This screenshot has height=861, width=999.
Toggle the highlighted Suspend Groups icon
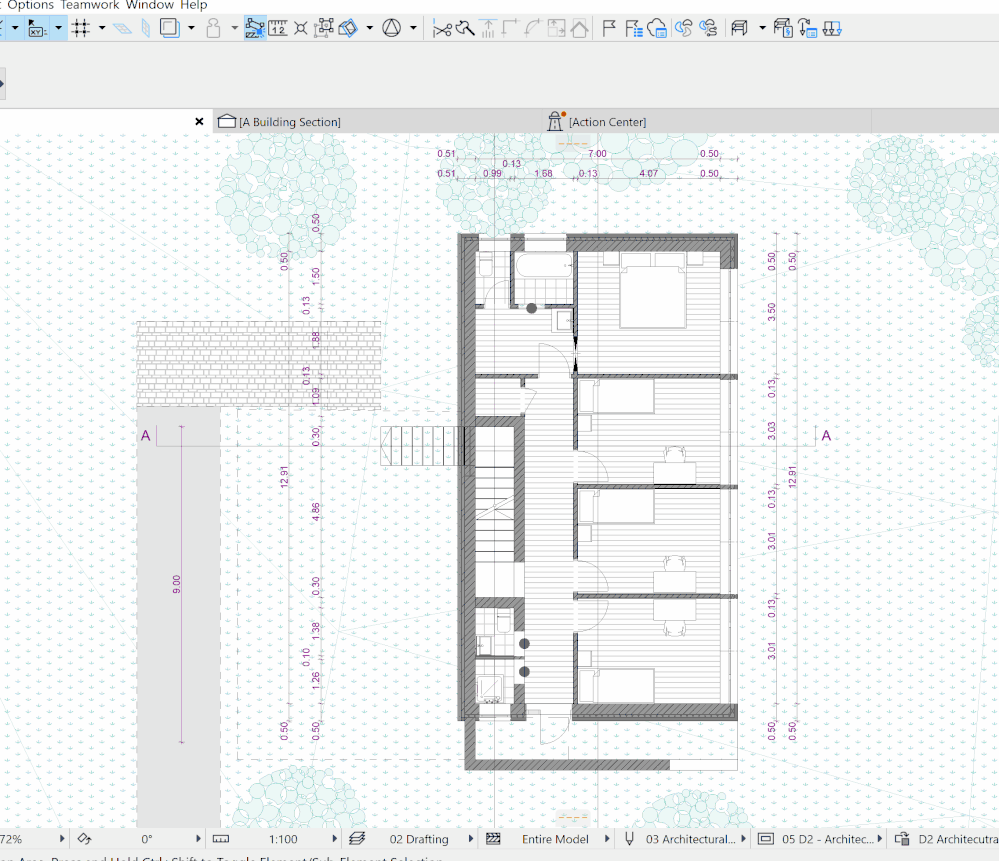click(x=254, y=29)
